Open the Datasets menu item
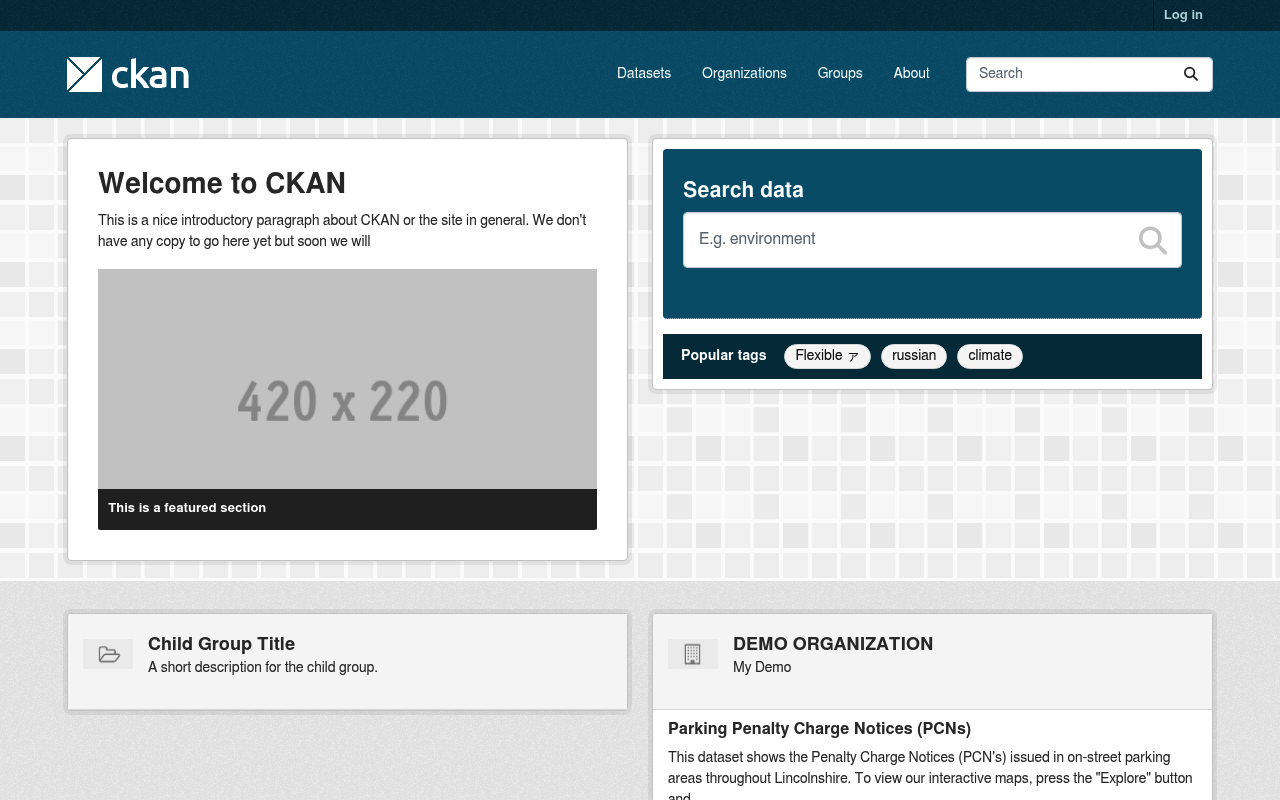Image resolution: width=1280 pixels, height=800 pixels. [644, 74]
